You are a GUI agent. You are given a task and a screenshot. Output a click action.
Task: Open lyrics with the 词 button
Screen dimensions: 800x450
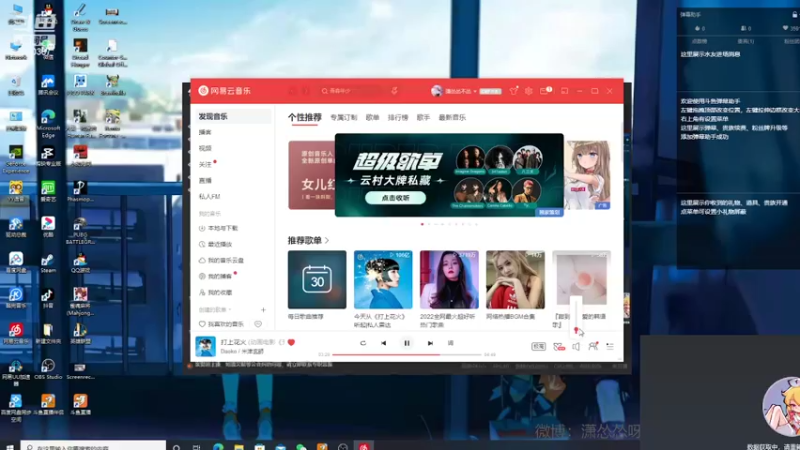click(451, 343)
